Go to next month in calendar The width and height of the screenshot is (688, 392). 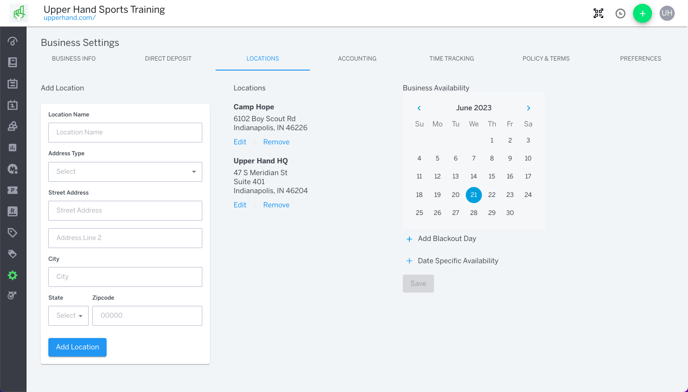pyautogui.click(x=528, y=108)
